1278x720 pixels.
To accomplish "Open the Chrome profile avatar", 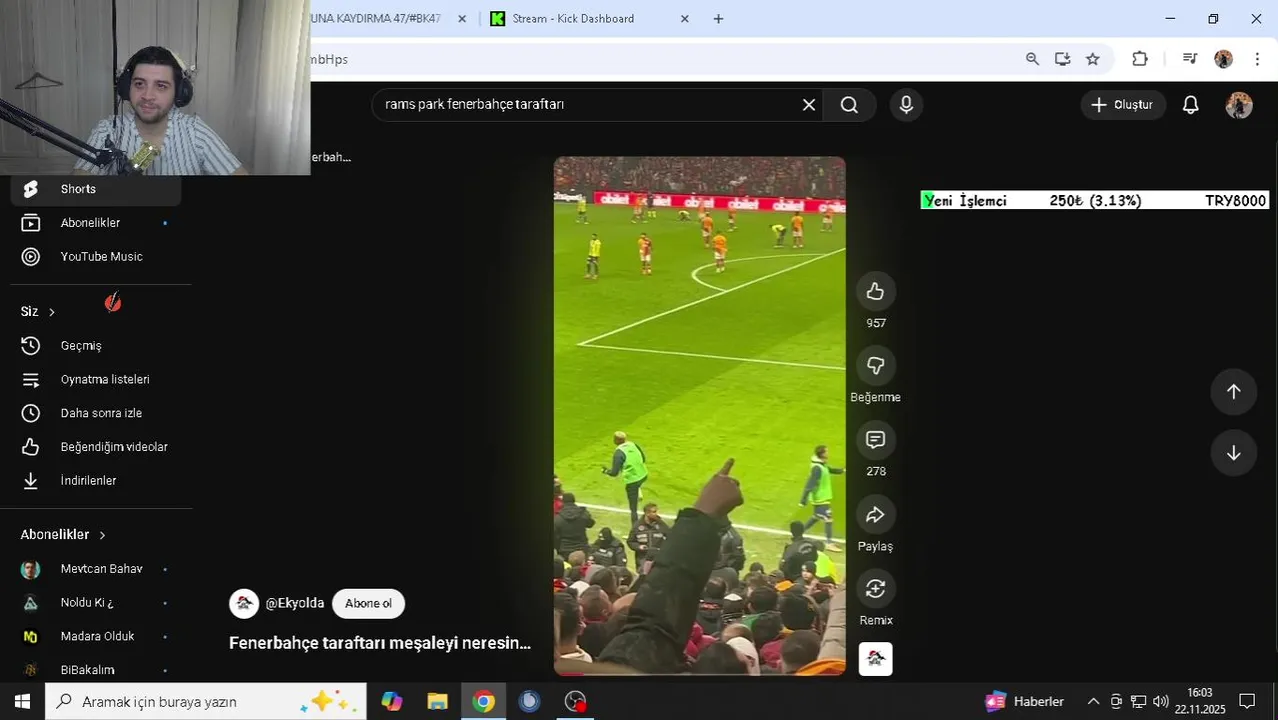I will [x=1223, y=59].
